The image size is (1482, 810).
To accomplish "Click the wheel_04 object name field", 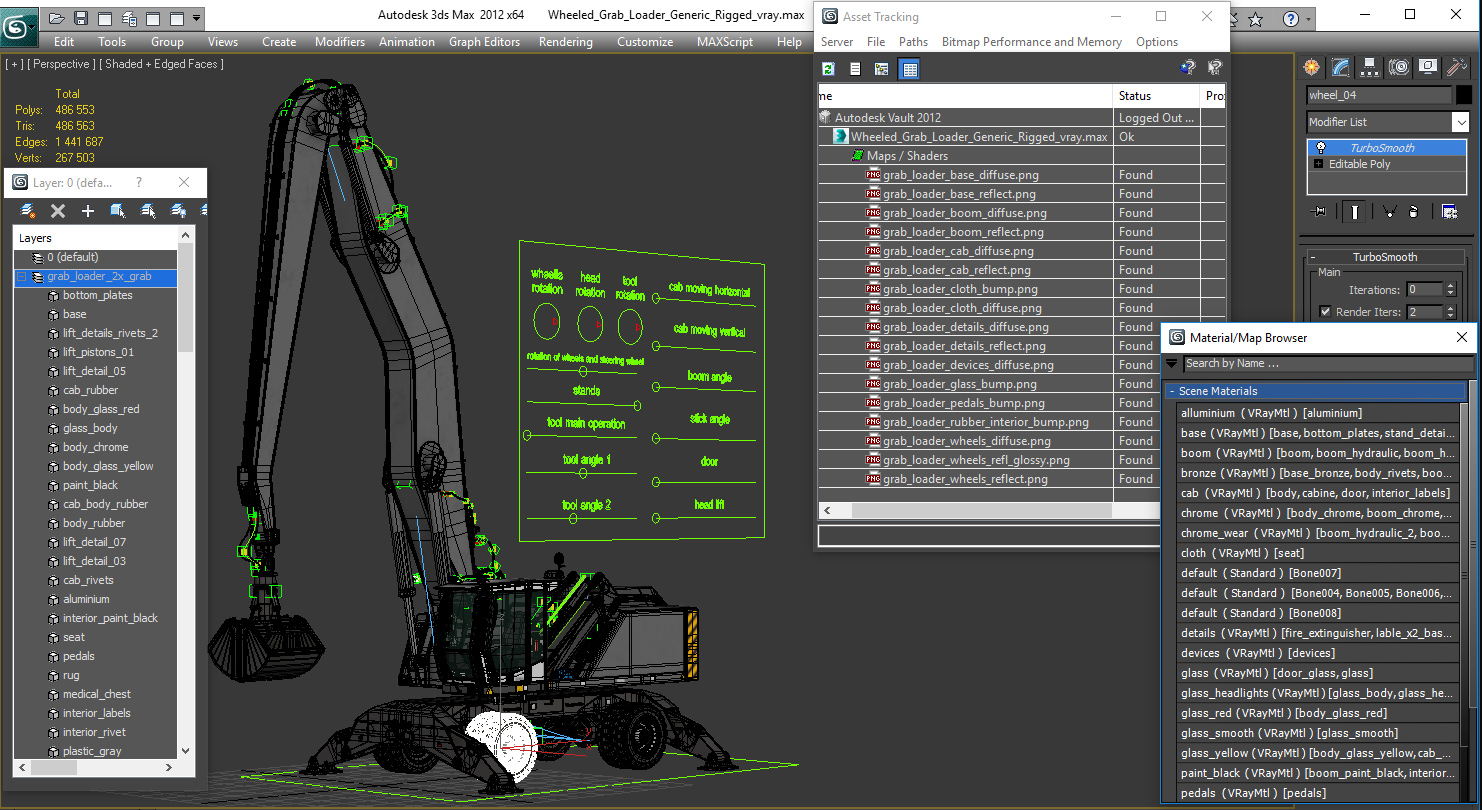I will coord(1379,95).
